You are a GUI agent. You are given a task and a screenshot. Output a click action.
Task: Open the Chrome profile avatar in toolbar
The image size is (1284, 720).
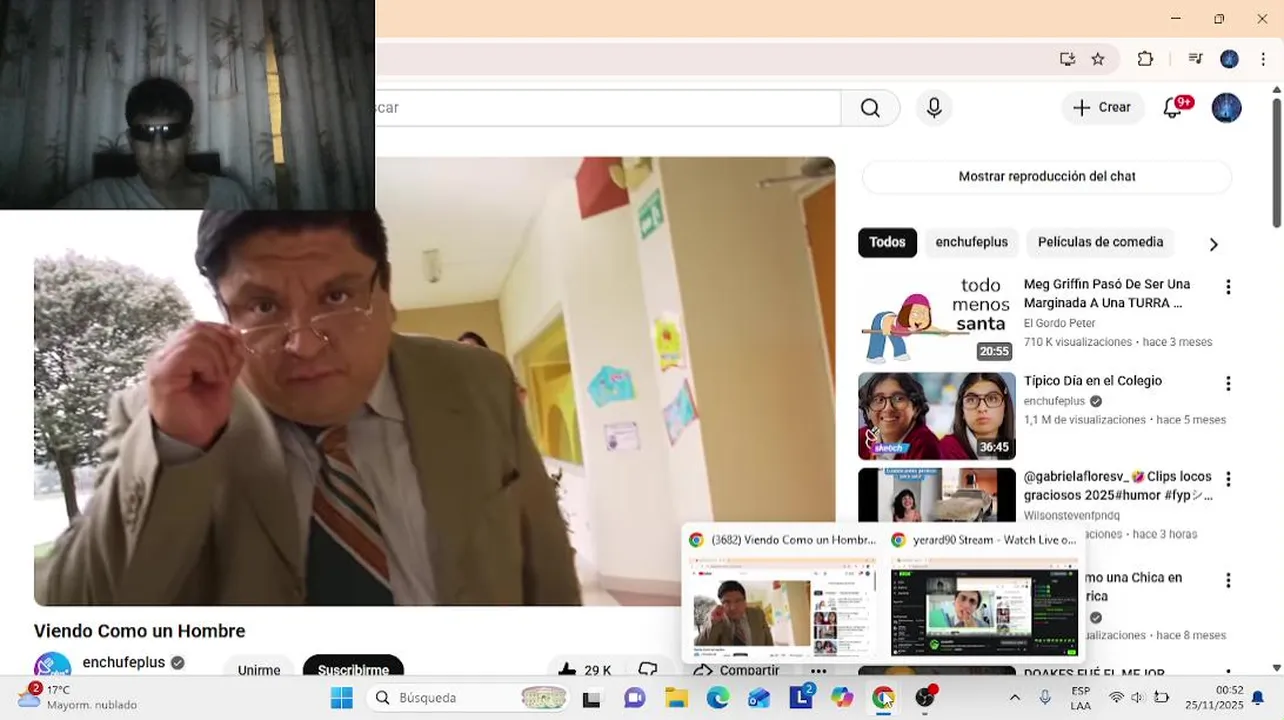pyautogui.click(x=1229, y=59)
